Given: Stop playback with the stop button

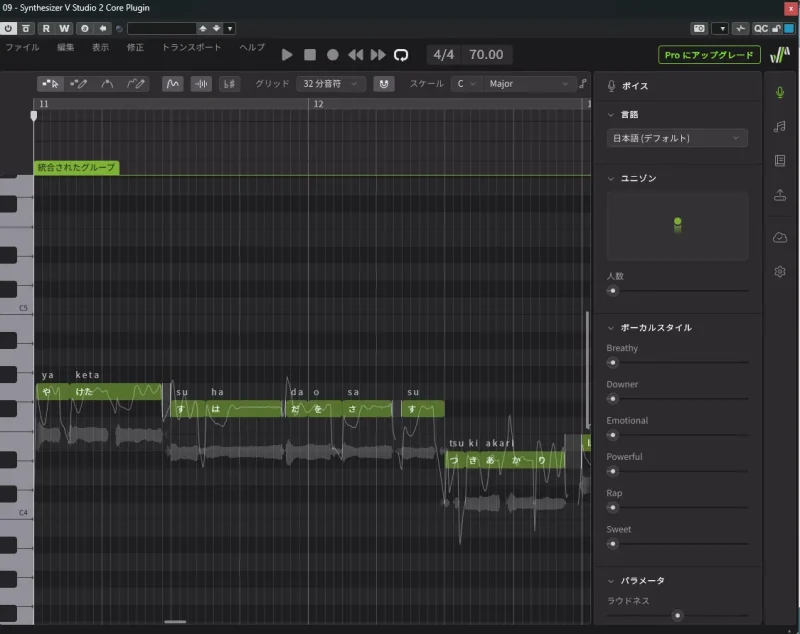Looking at the screenshot, I should [x=310, y=55].
